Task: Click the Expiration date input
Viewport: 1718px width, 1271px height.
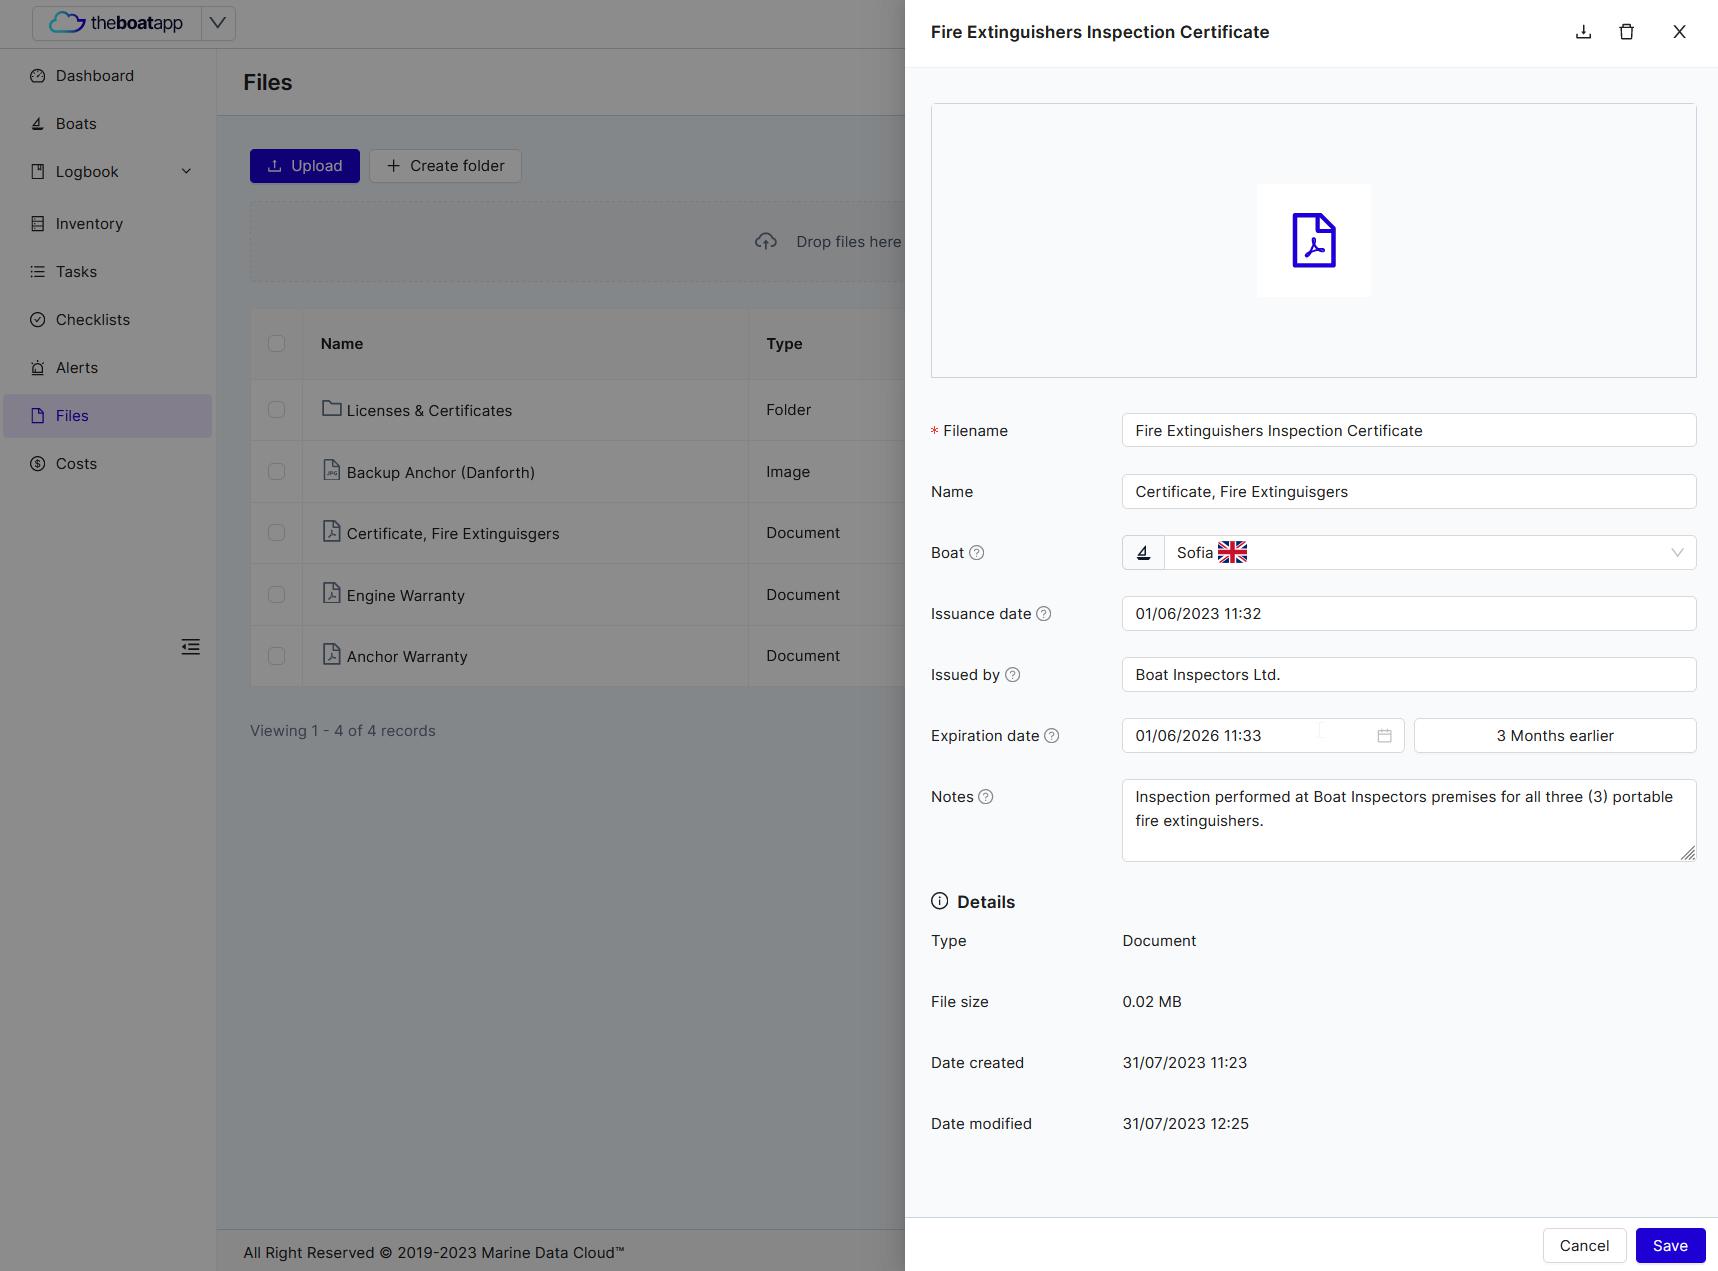Action: point(1262,736)
